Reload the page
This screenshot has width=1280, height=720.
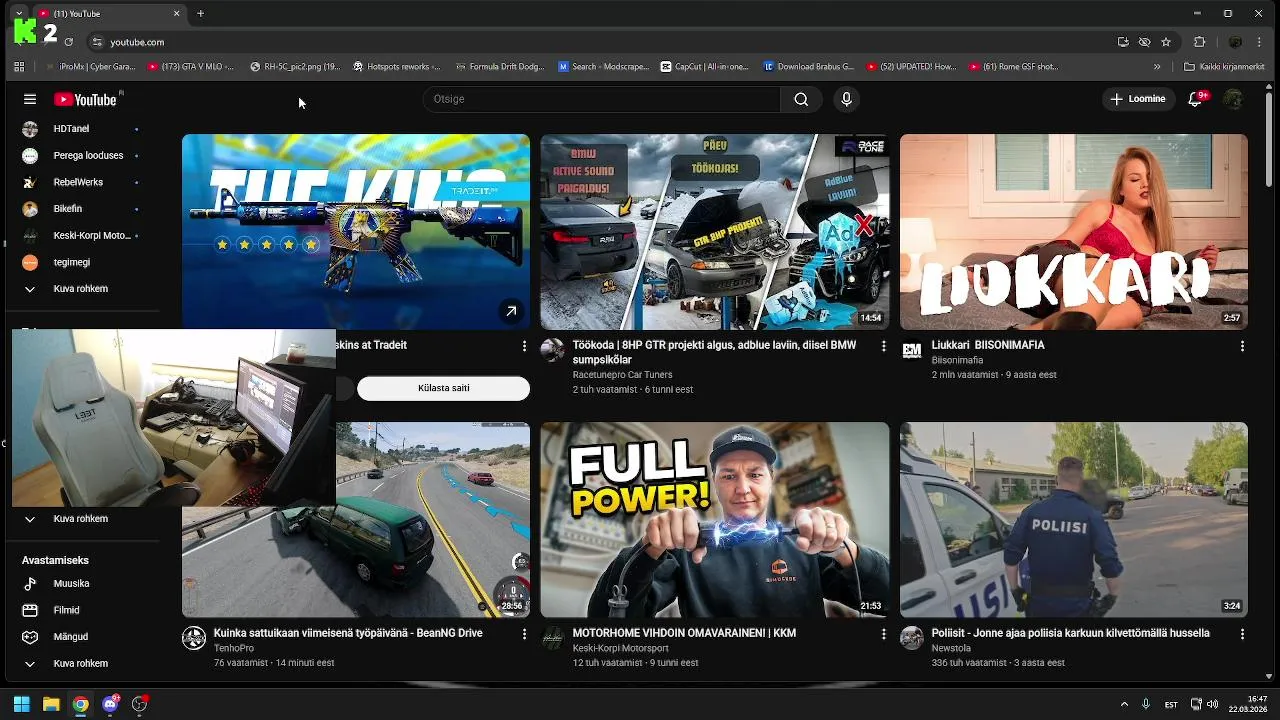68,42
